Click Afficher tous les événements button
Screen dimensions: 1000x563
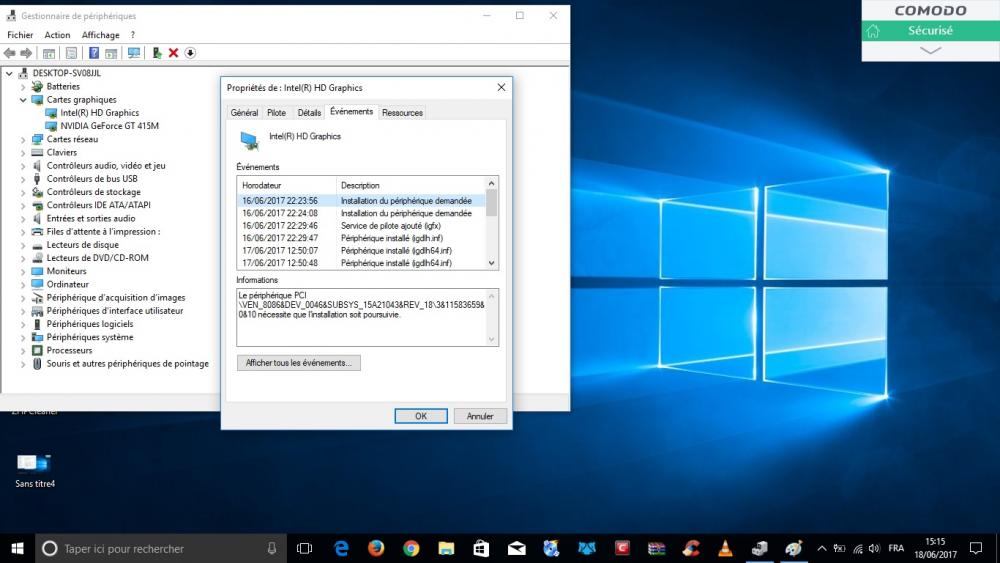[298, 363]
